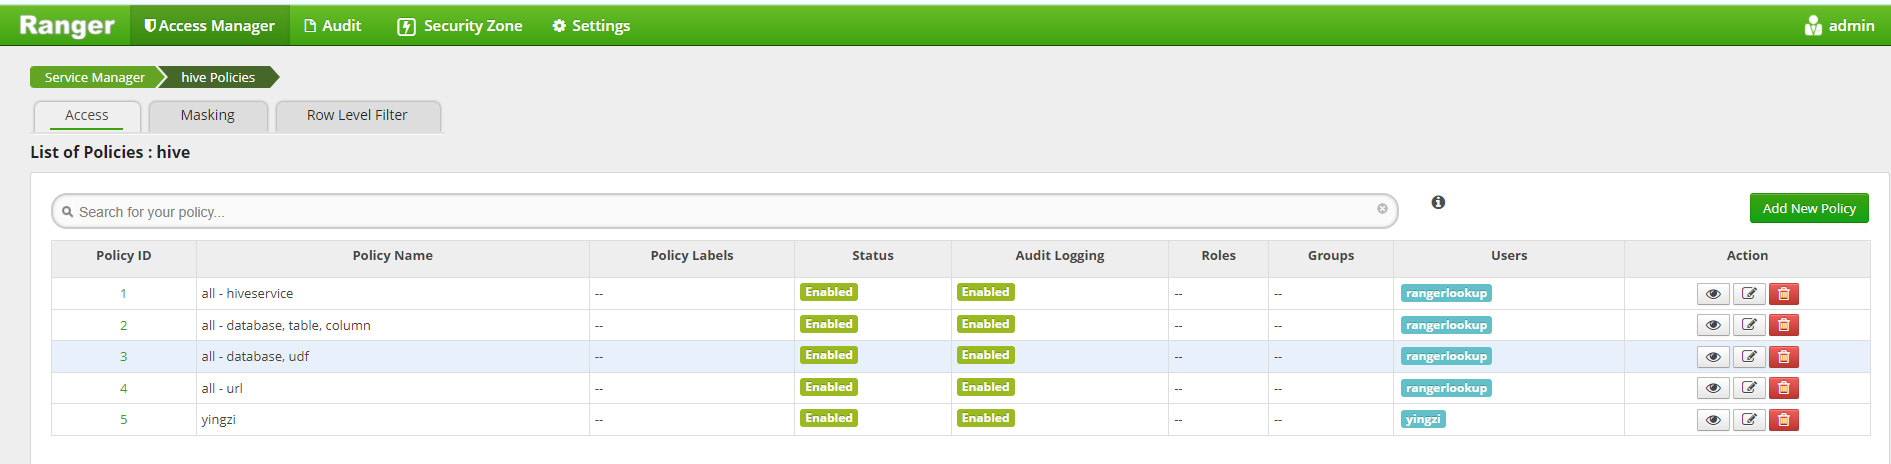The width and height of the screenshot is (1891, 464).
Task: Open the Audit page
Action: pos(333,26)
